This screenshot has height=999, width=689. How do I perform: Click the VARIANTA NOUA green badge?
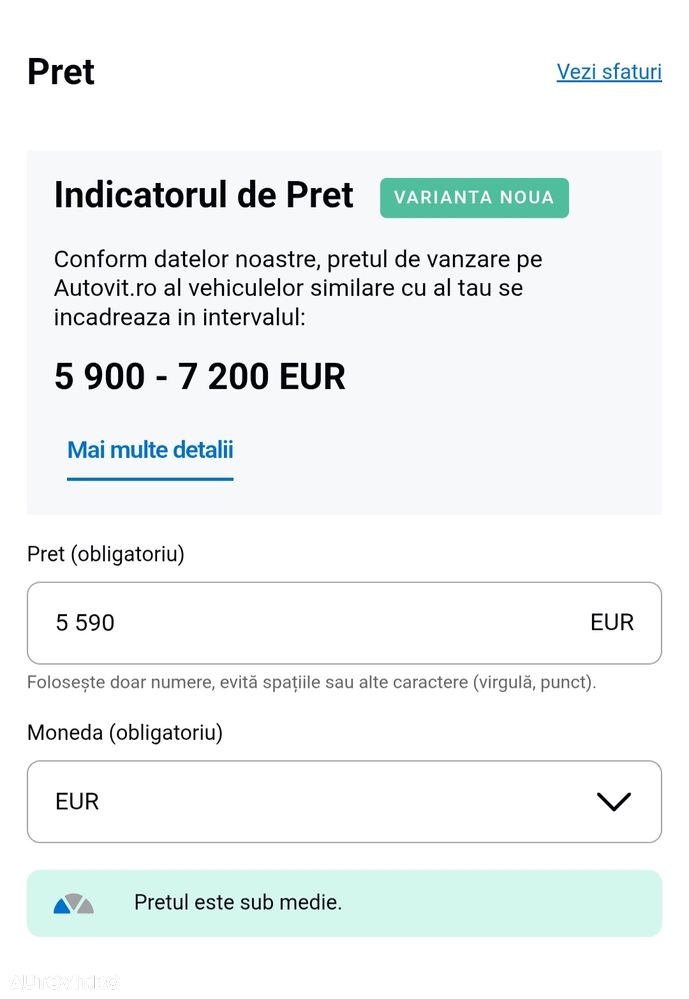tap(474, 197)
